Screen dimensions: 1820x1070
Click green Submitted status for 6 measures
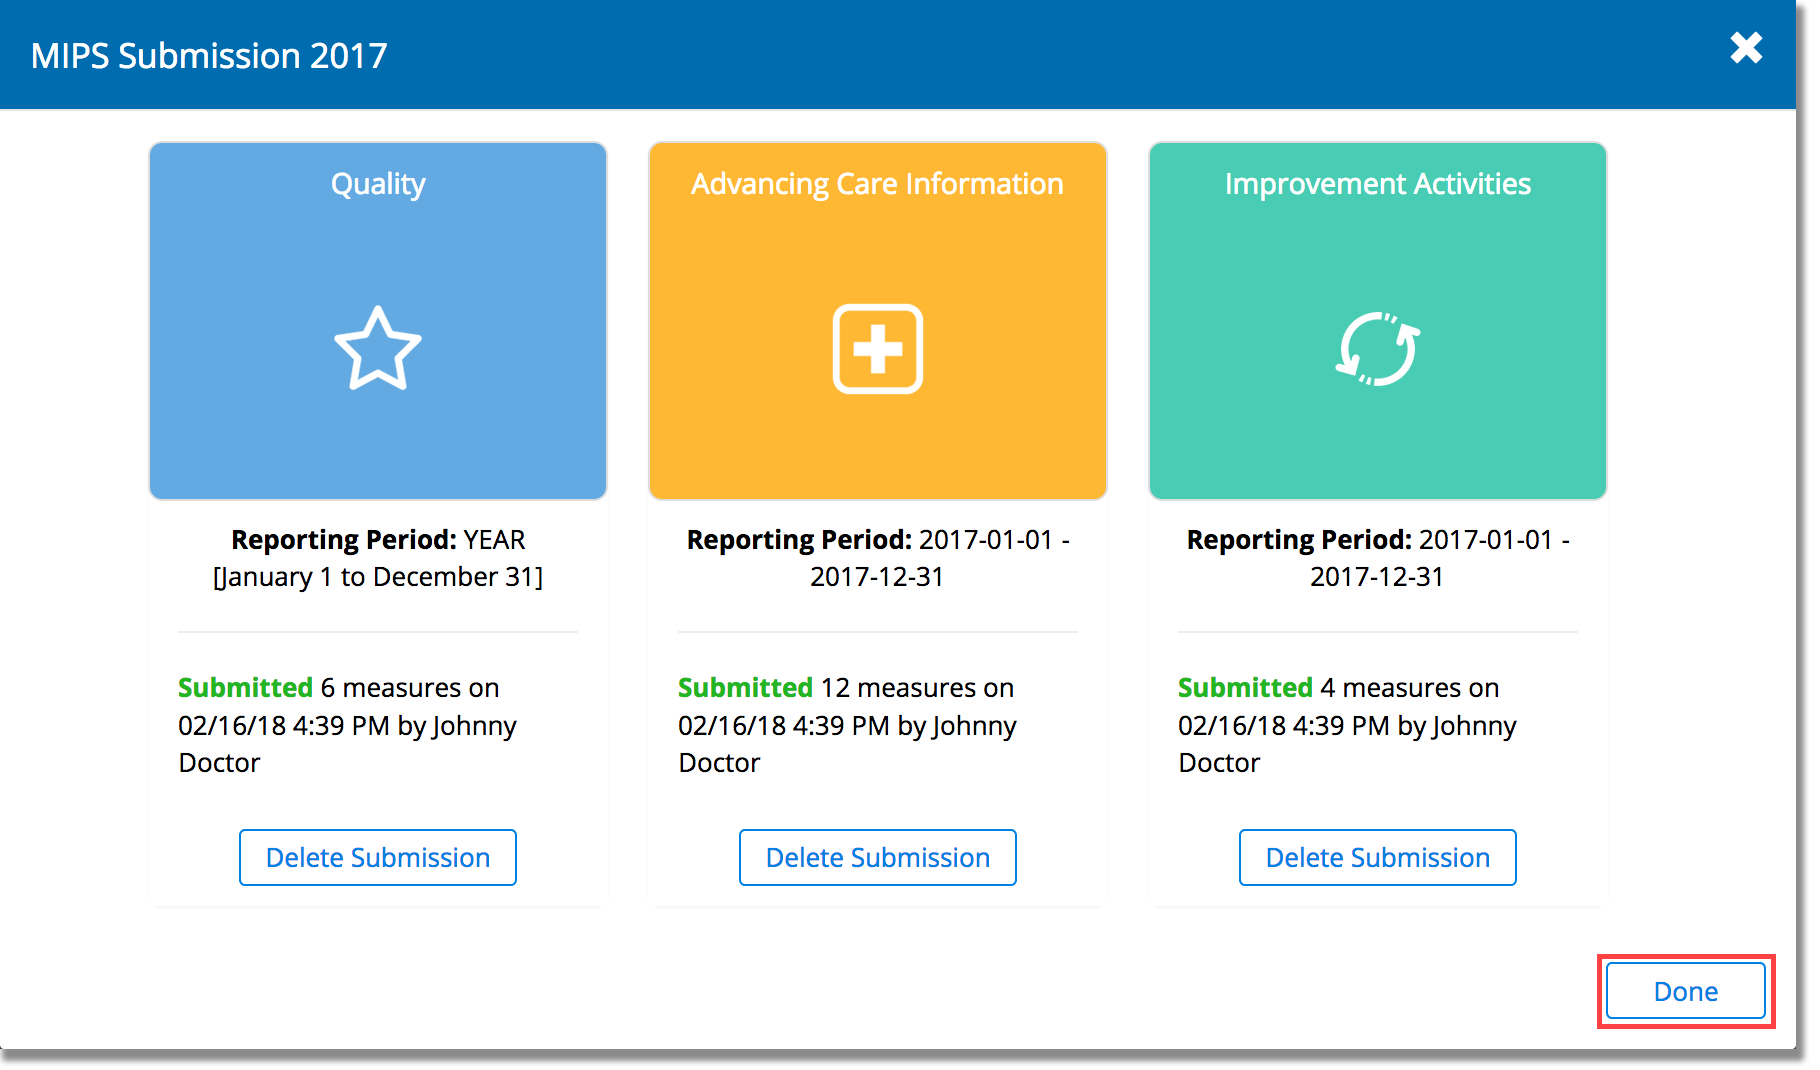pyautogui.click(x=245, y=688)
